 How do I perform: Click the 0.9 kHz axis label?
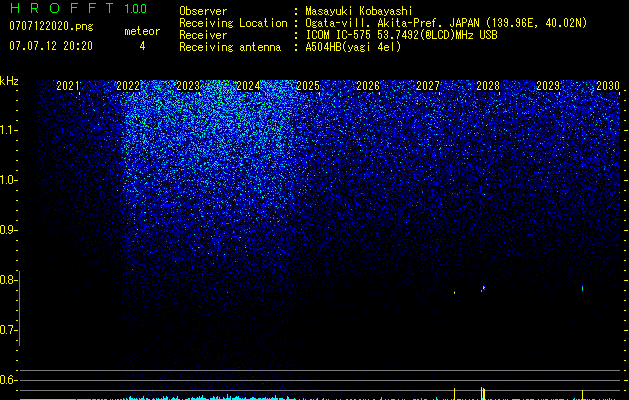click(8, 230)
